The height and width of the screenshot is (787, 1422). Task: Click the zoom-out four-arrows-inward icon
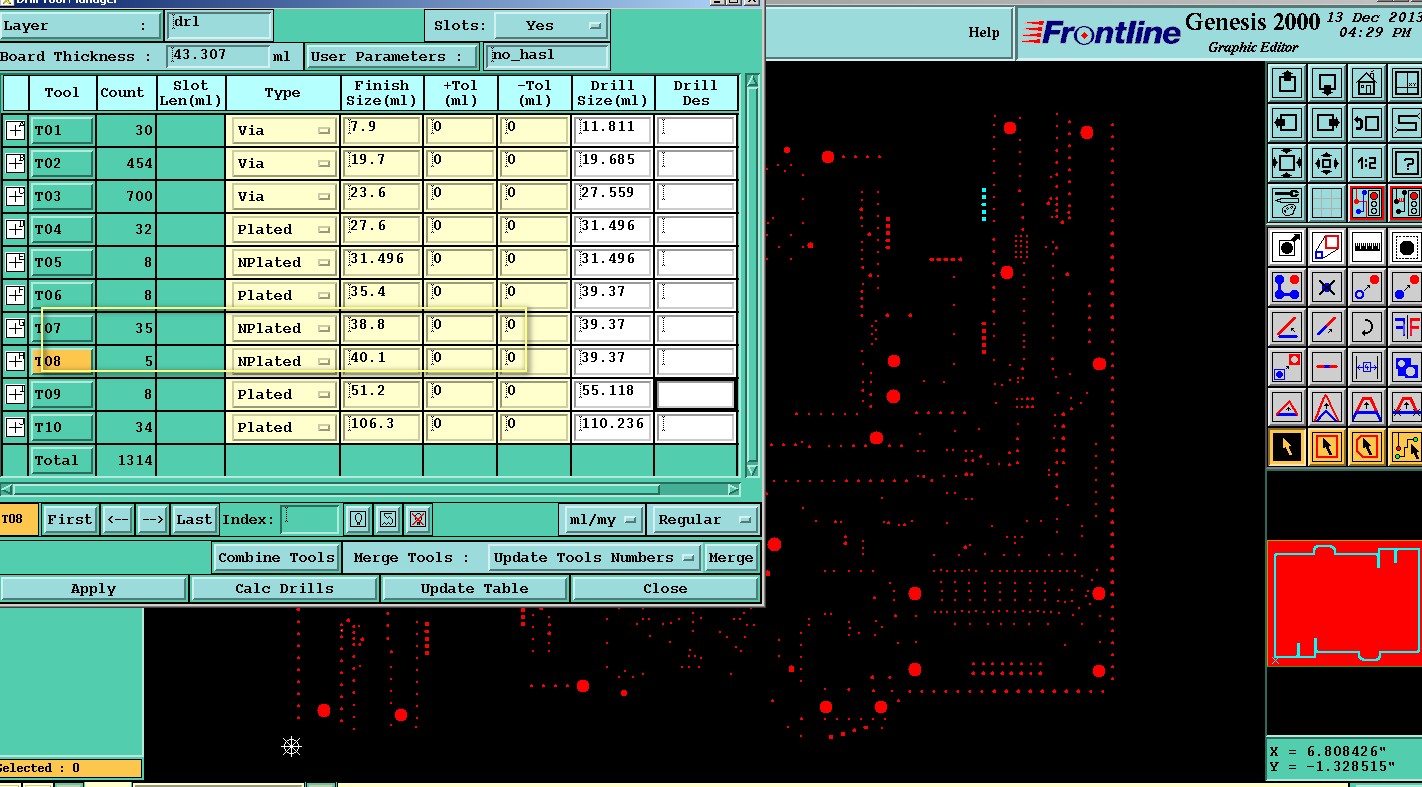[1326, 162]
